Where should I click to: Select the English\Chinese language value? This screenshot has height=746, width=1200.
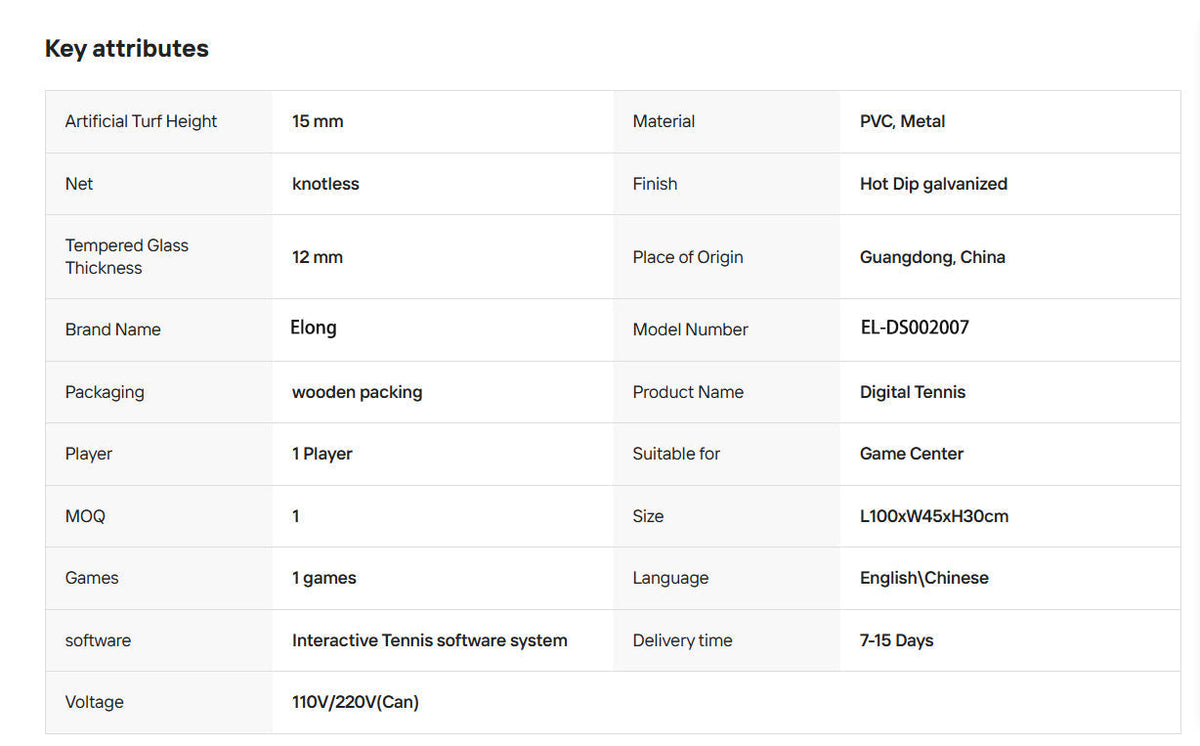tap(924, 578)
